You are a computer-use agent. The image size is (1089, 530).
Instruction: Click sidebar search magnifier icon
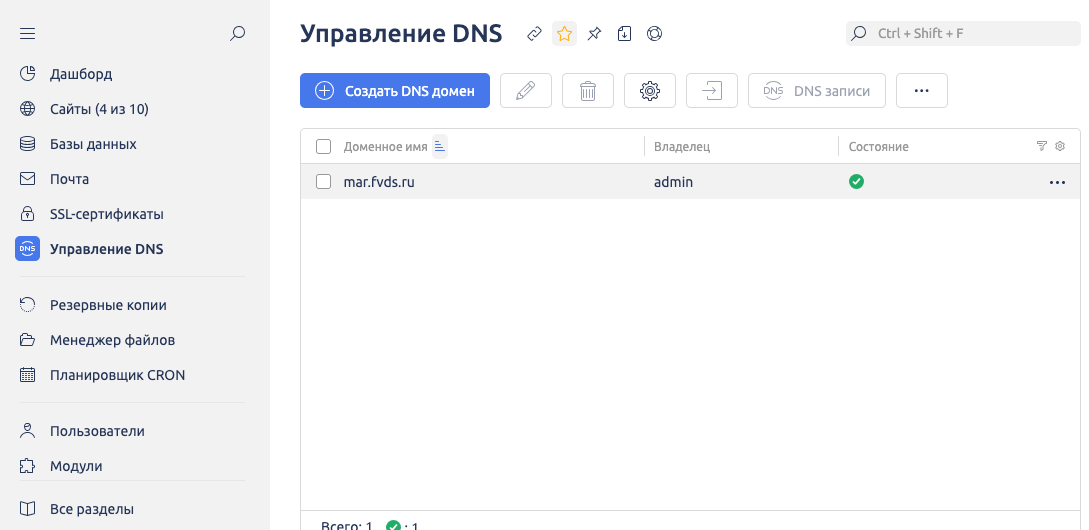coord(237,34)
